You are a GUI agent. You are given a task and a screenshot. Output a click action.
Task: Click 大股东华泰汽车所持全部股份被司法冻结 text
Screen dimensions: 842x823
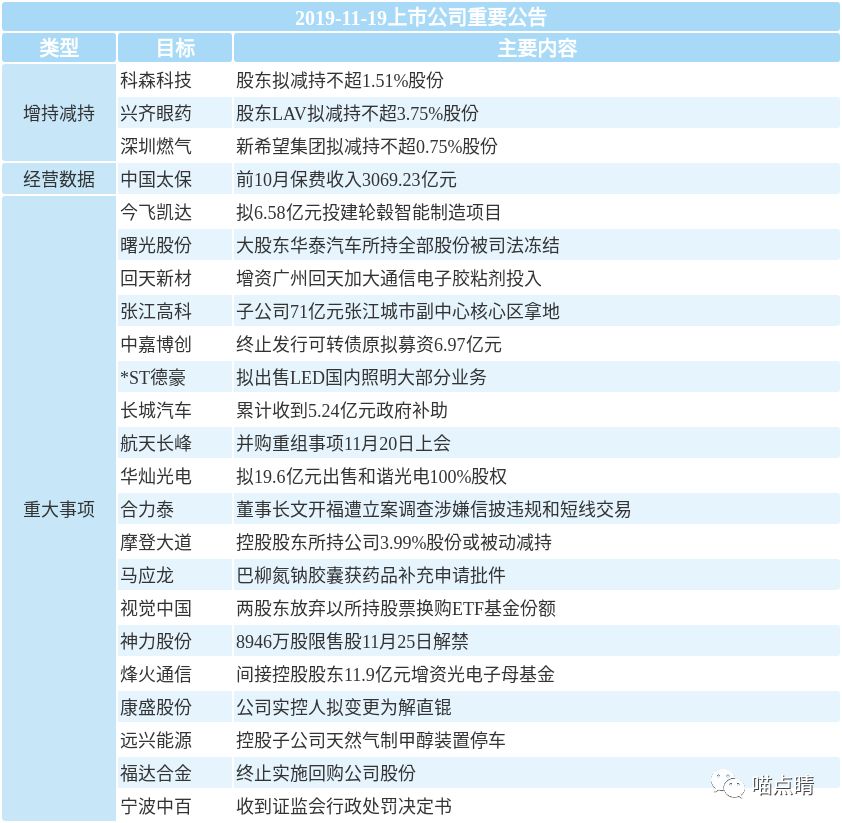tap(398, 245)
